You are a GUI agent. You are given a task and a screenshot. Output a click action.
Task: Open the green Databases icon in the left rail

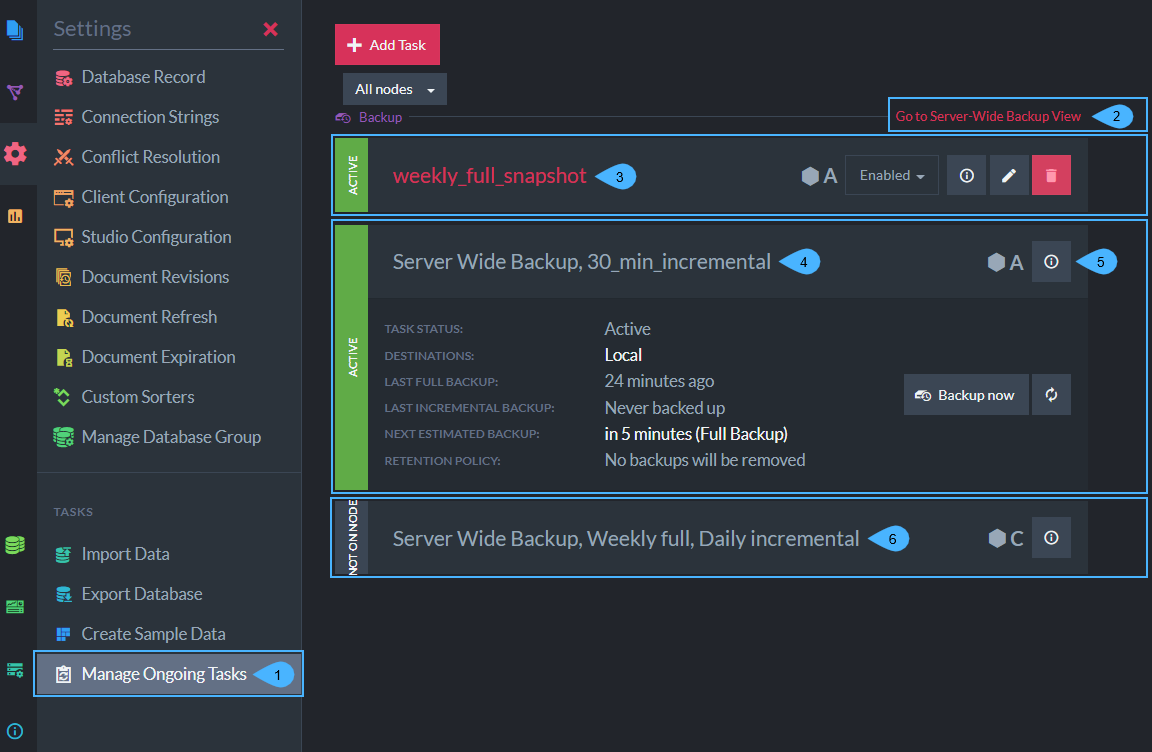[15, 545]
